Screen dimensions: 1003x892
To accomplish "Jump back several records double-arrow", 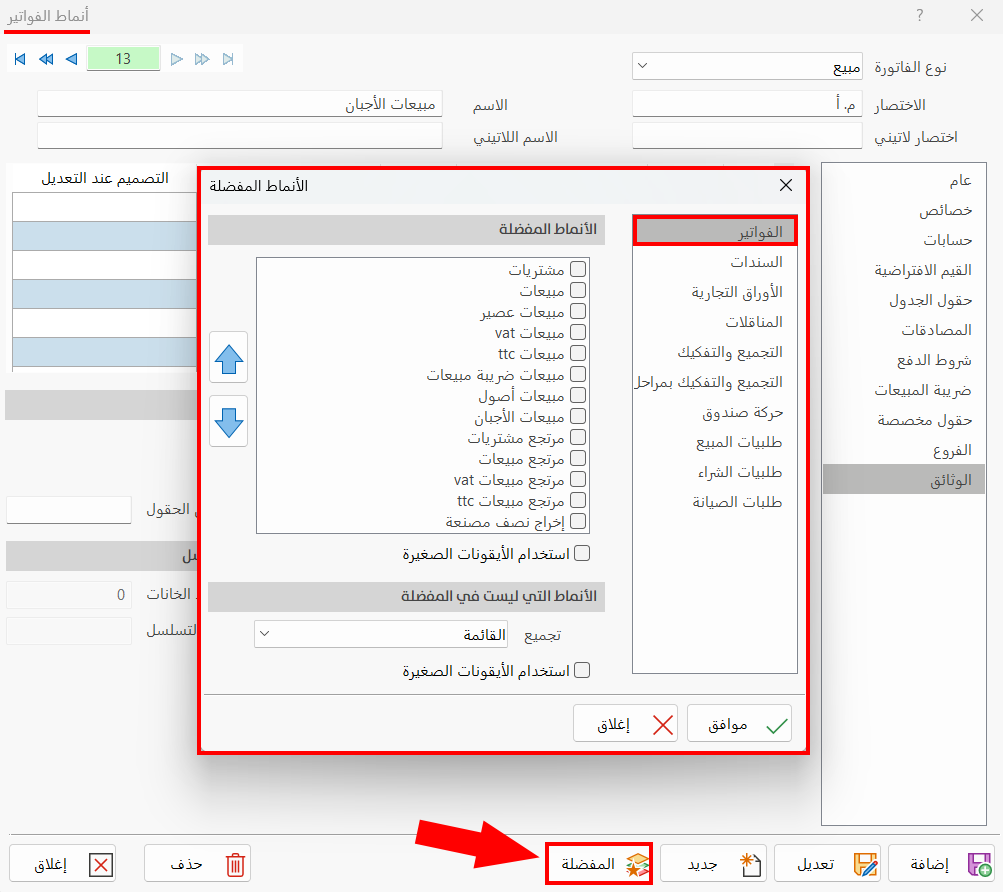I will click(x=46, y=60).
